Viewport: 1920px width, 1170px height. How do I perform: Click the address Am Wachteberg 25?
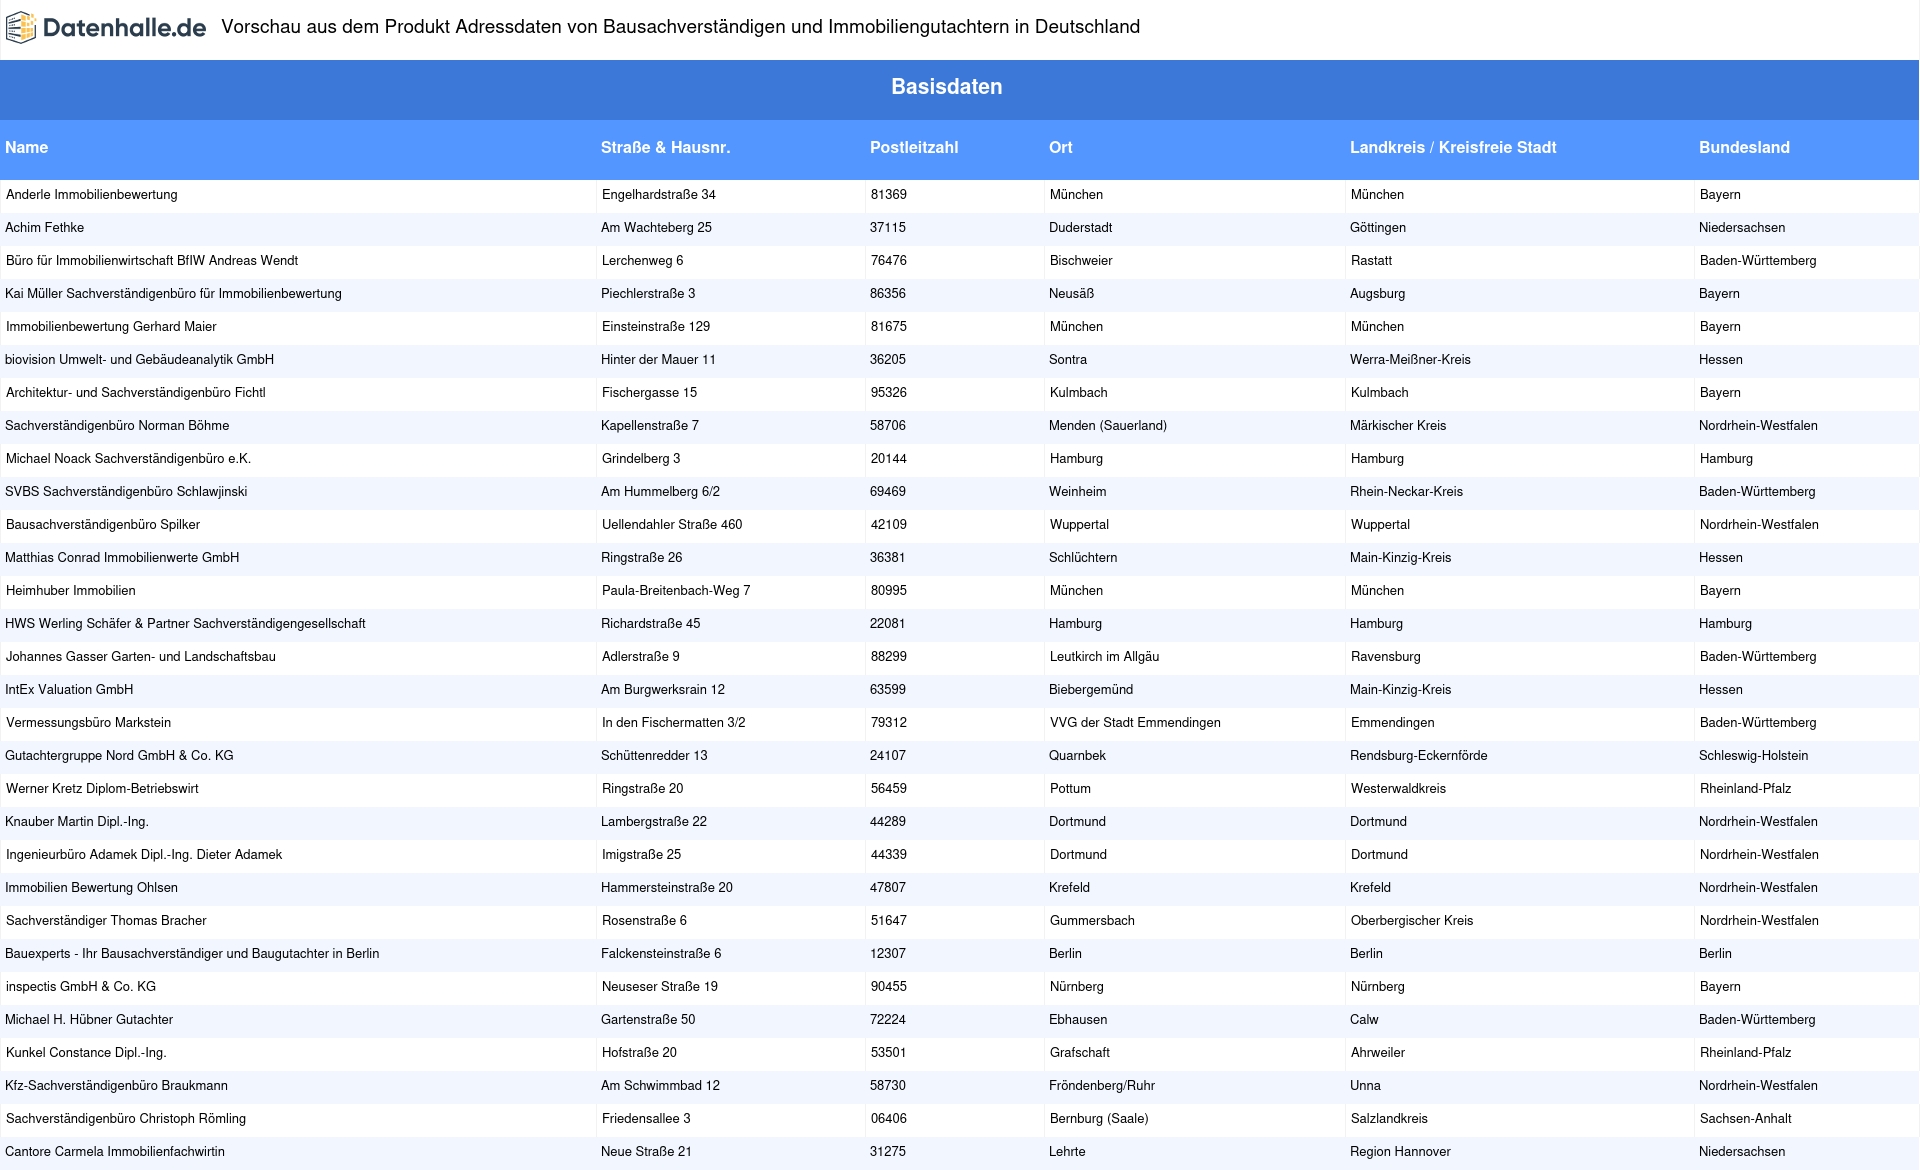coord(656,228)
